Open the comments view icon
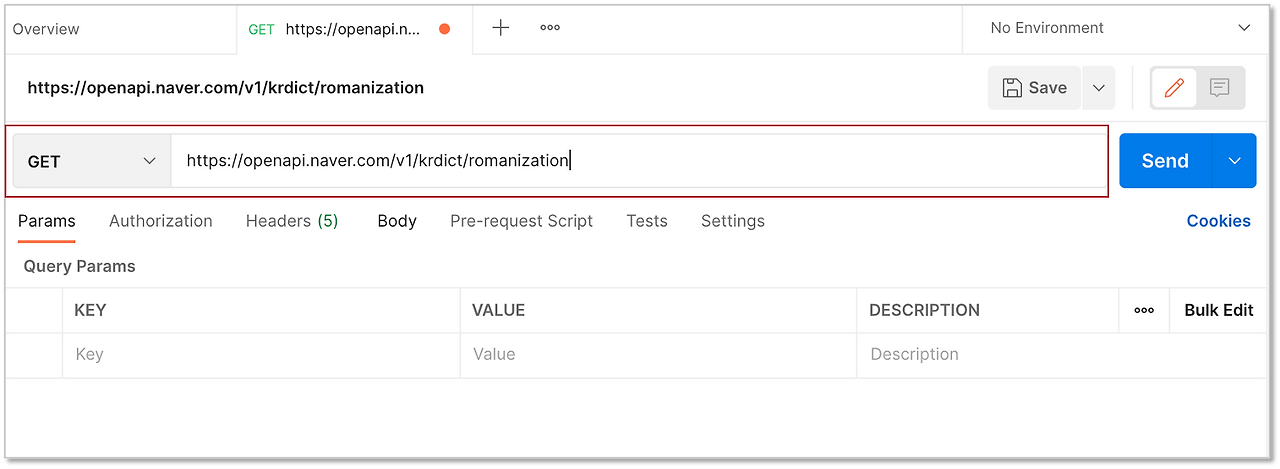The height and width of the screenshot is (469, 1280). [x=1219, y=88]
